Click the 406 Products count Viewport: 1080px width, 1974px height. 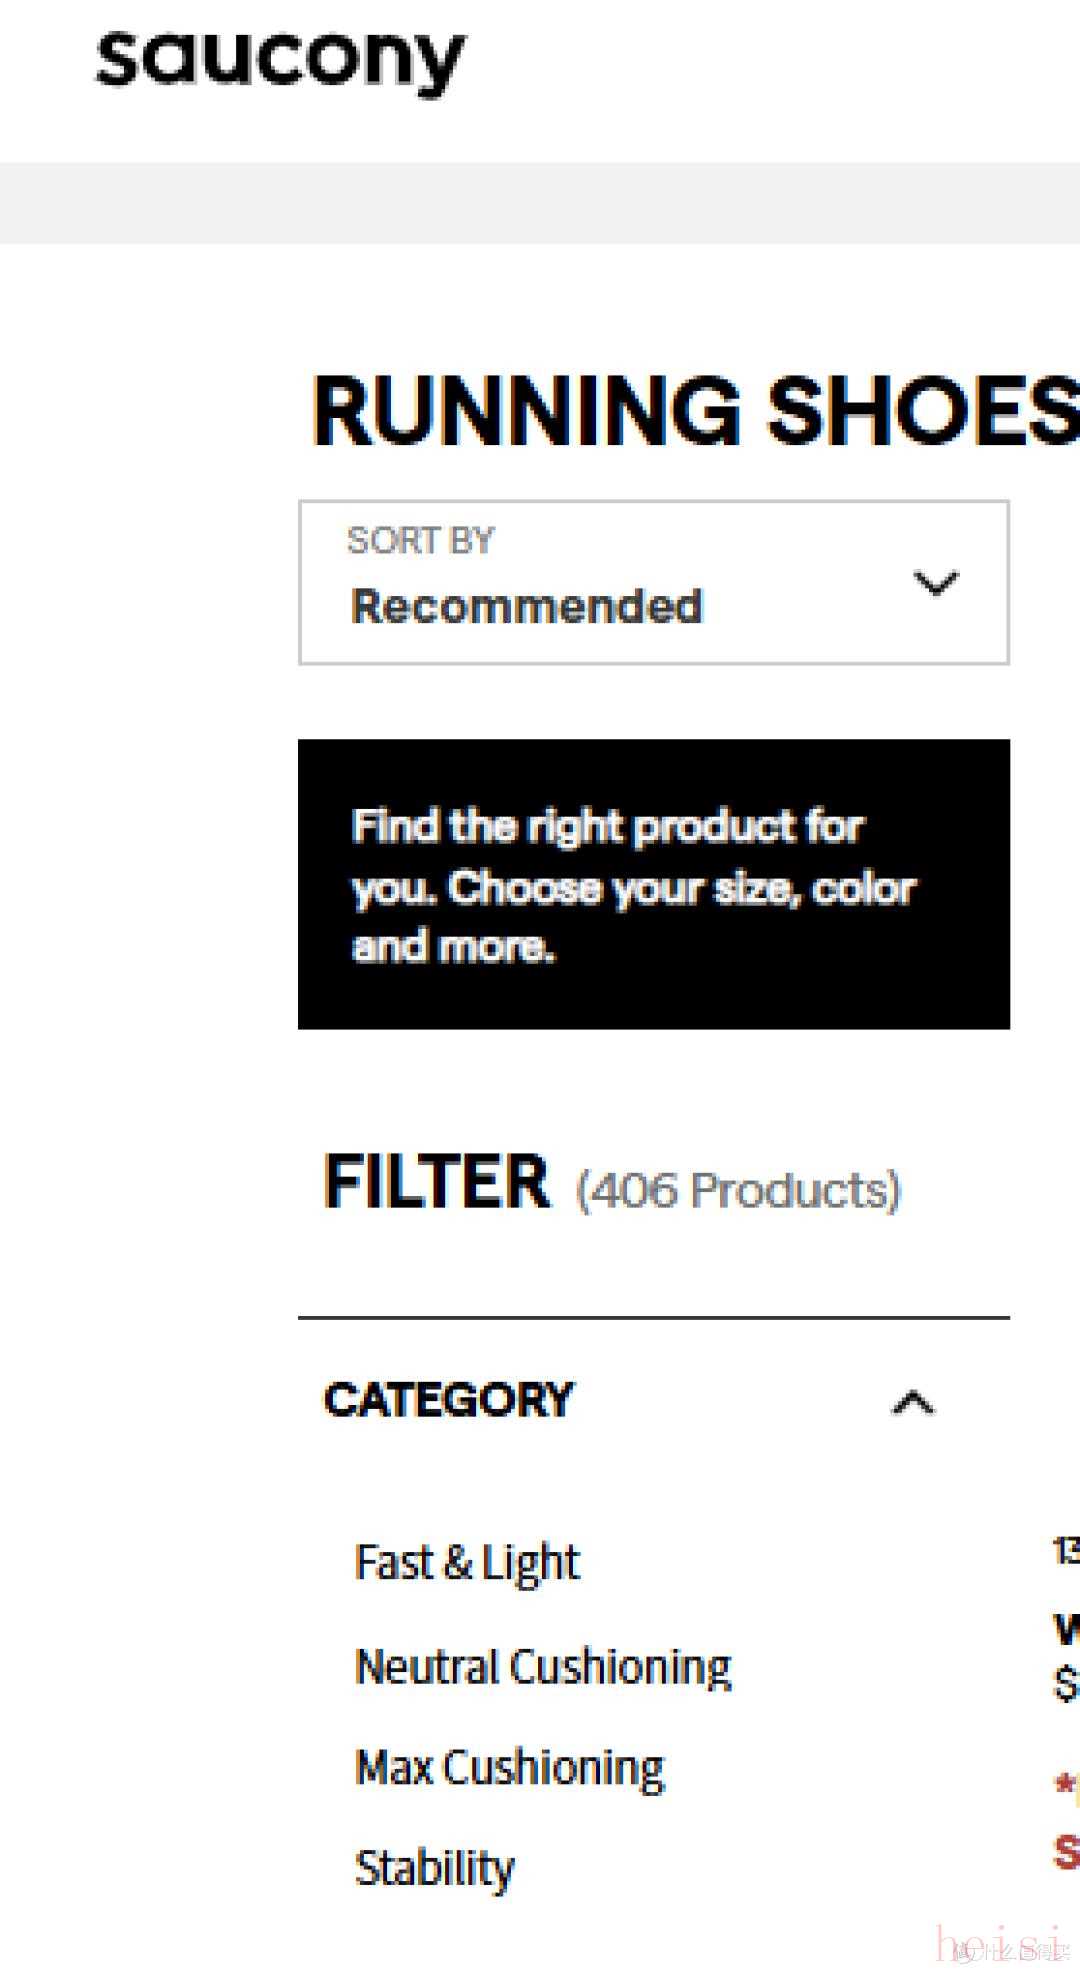point(738,1190)
